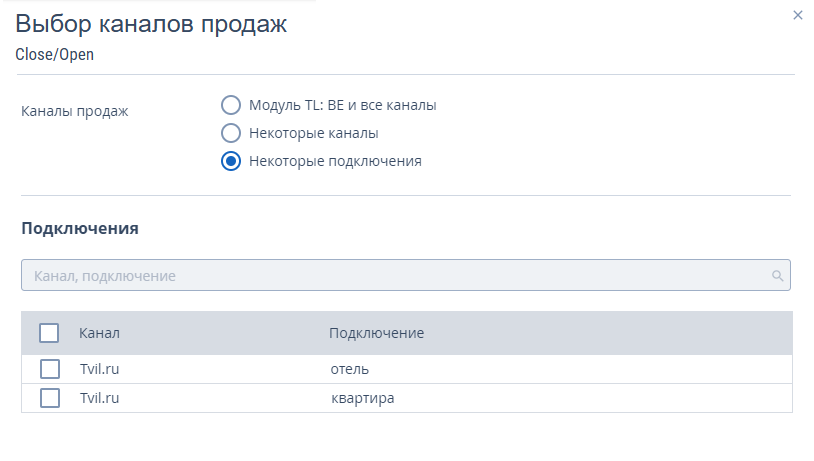Choose the 'Некоторые каналы' radio option

point(231,133)
